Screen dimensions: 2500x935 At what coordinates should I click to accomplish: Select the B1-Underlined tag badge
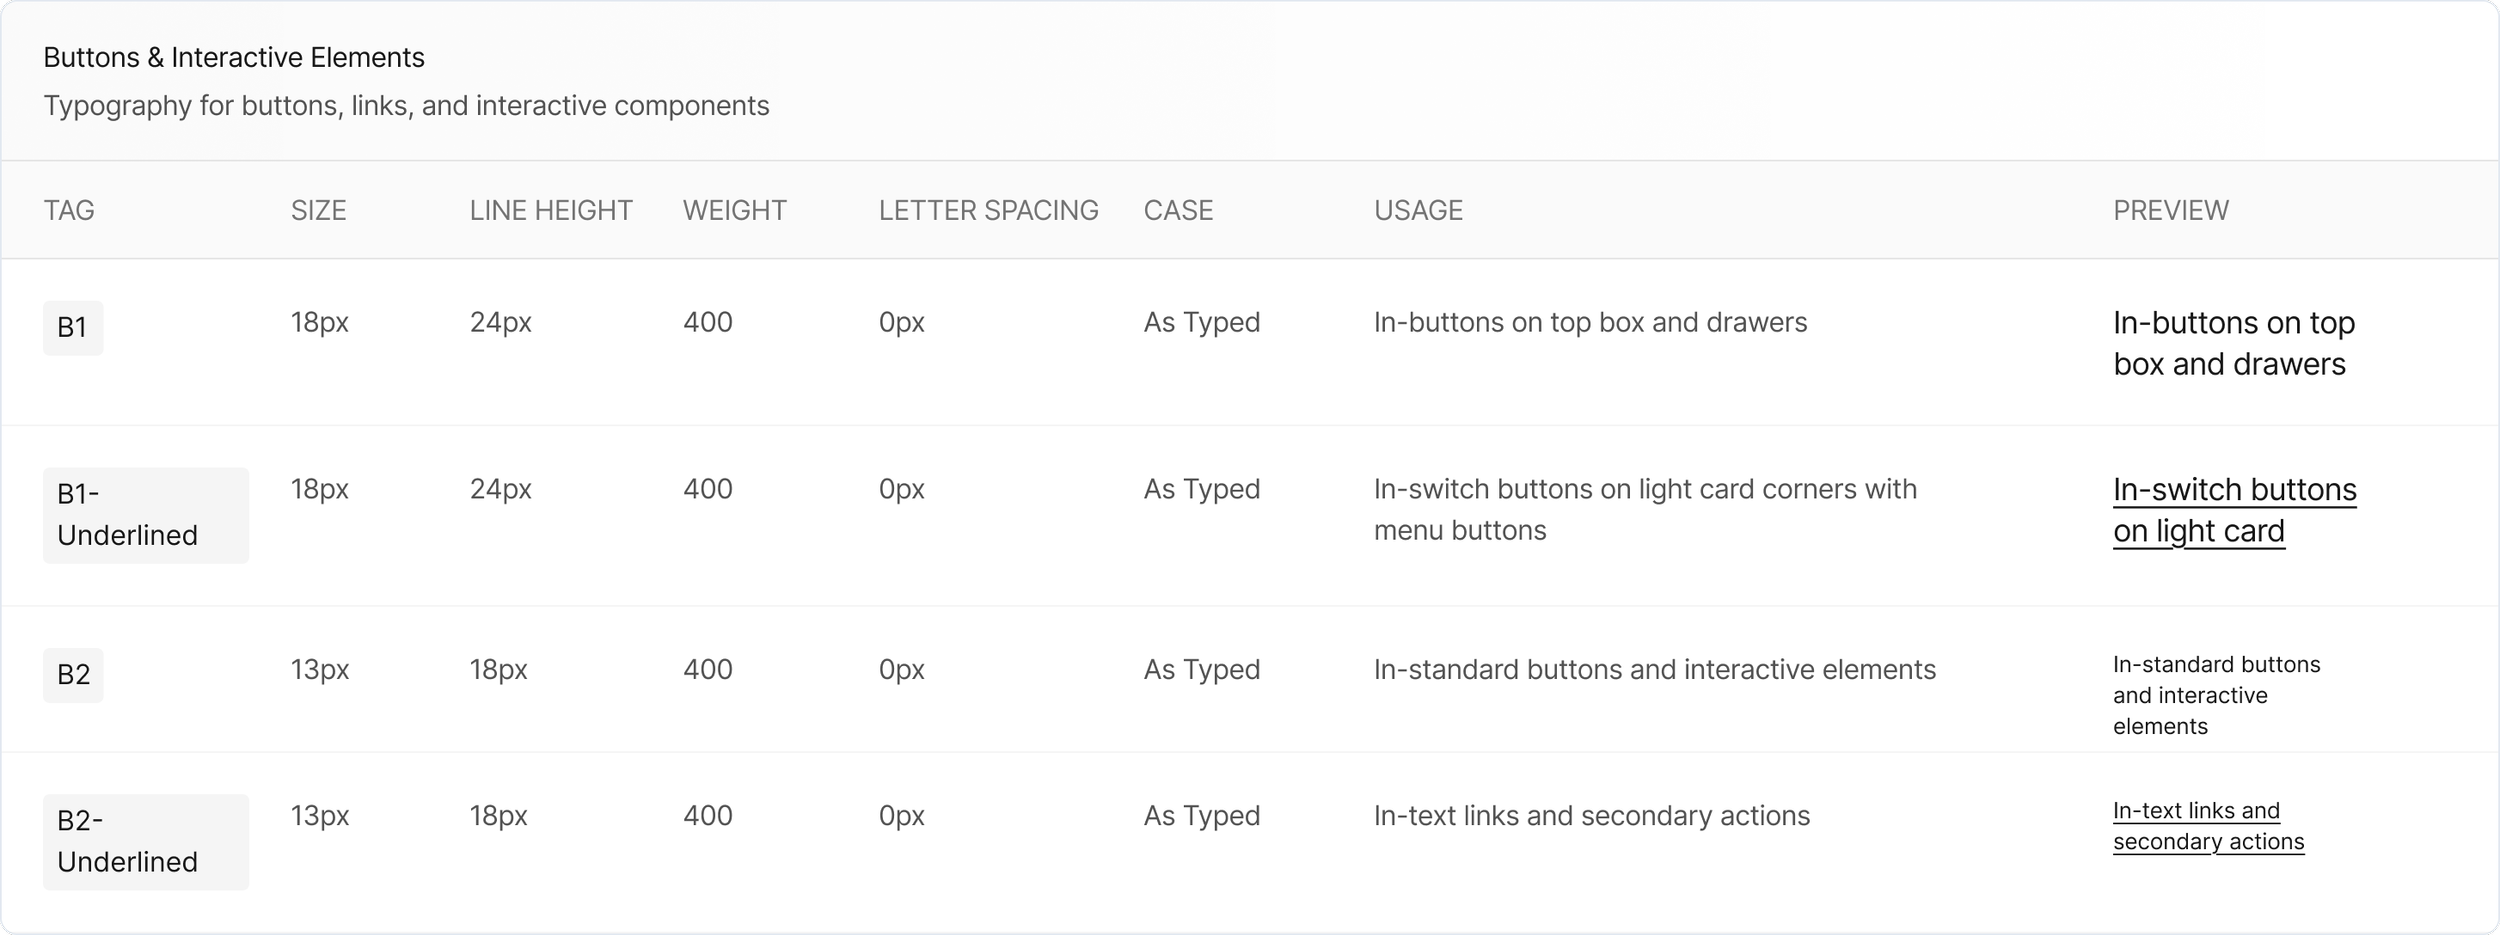[x=146, y=515]
